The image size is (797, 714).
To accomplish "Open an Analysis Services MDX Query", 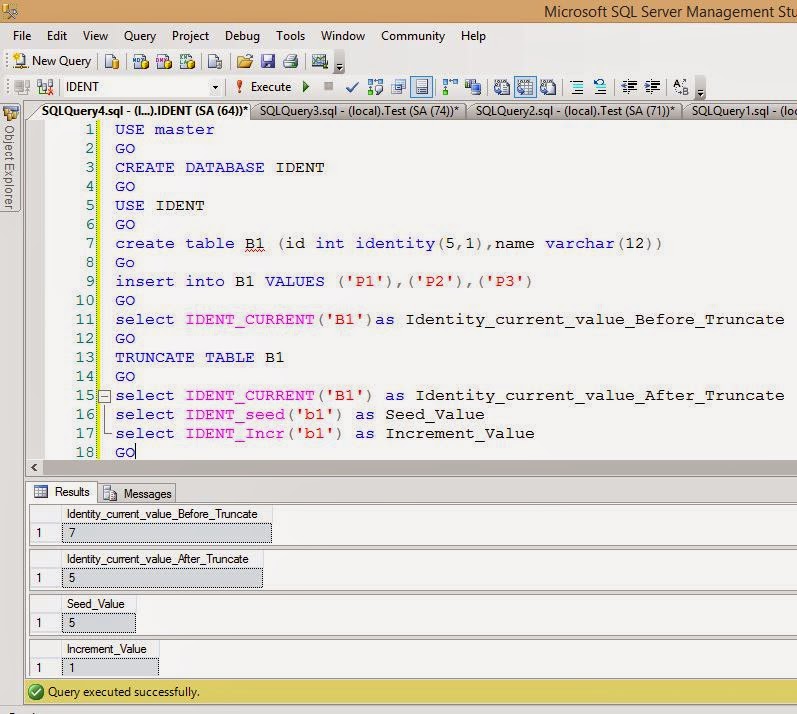I will click(x=140, y=61).
